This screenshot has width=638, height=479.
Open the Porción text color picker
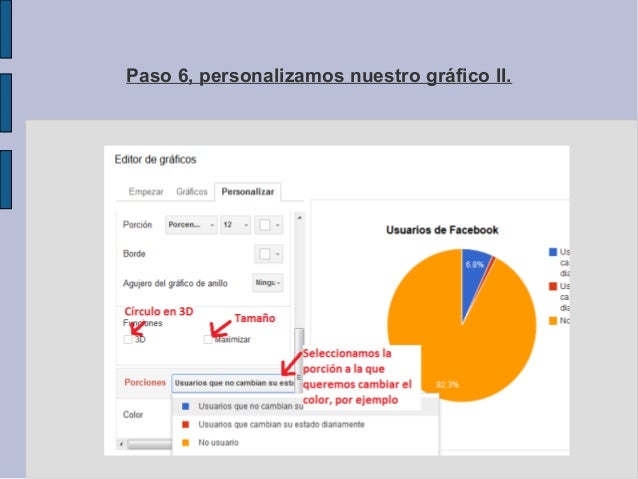[269, 225]
